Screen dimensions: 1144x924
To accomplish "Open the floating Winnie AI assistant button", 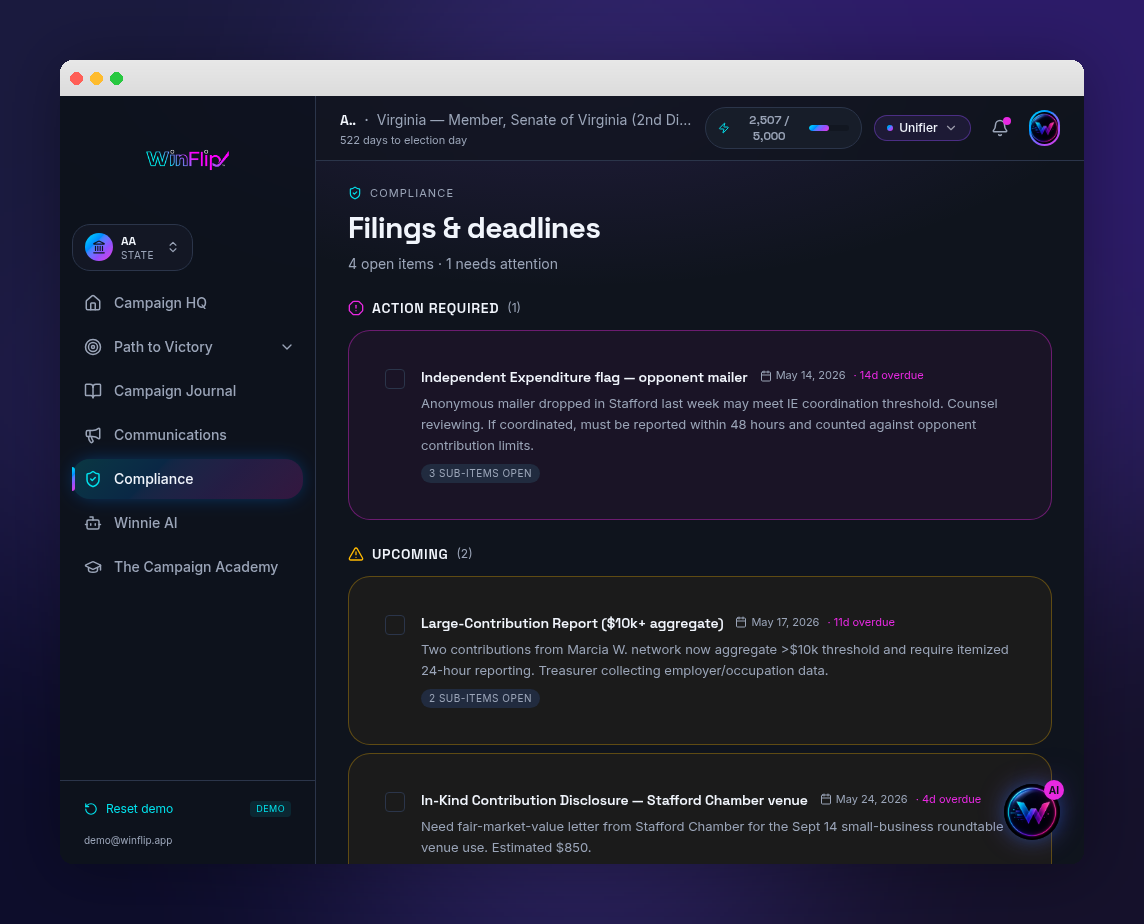I will [1032, 812].
